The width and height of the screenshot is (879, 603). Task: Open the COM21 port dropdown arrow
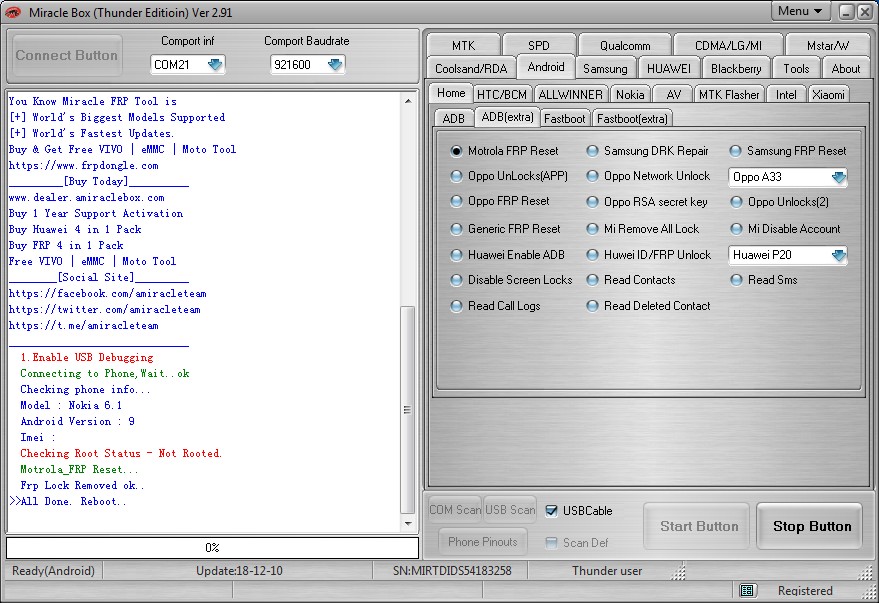215,64
